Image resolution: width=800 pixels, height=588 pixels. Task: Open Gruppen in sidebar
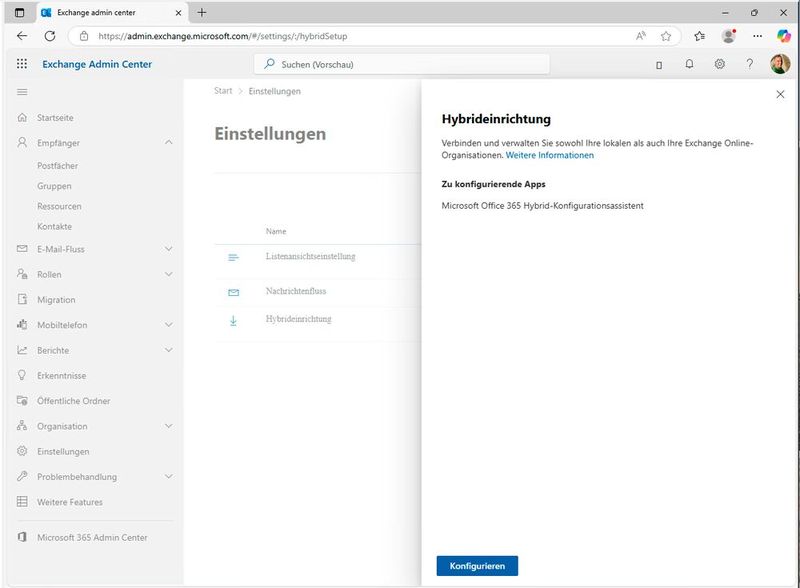(54, 186)
